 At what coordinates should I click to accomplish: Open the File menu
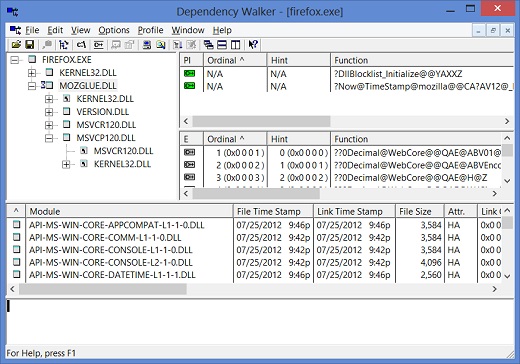pyautogui.click(x=32, y=30)
